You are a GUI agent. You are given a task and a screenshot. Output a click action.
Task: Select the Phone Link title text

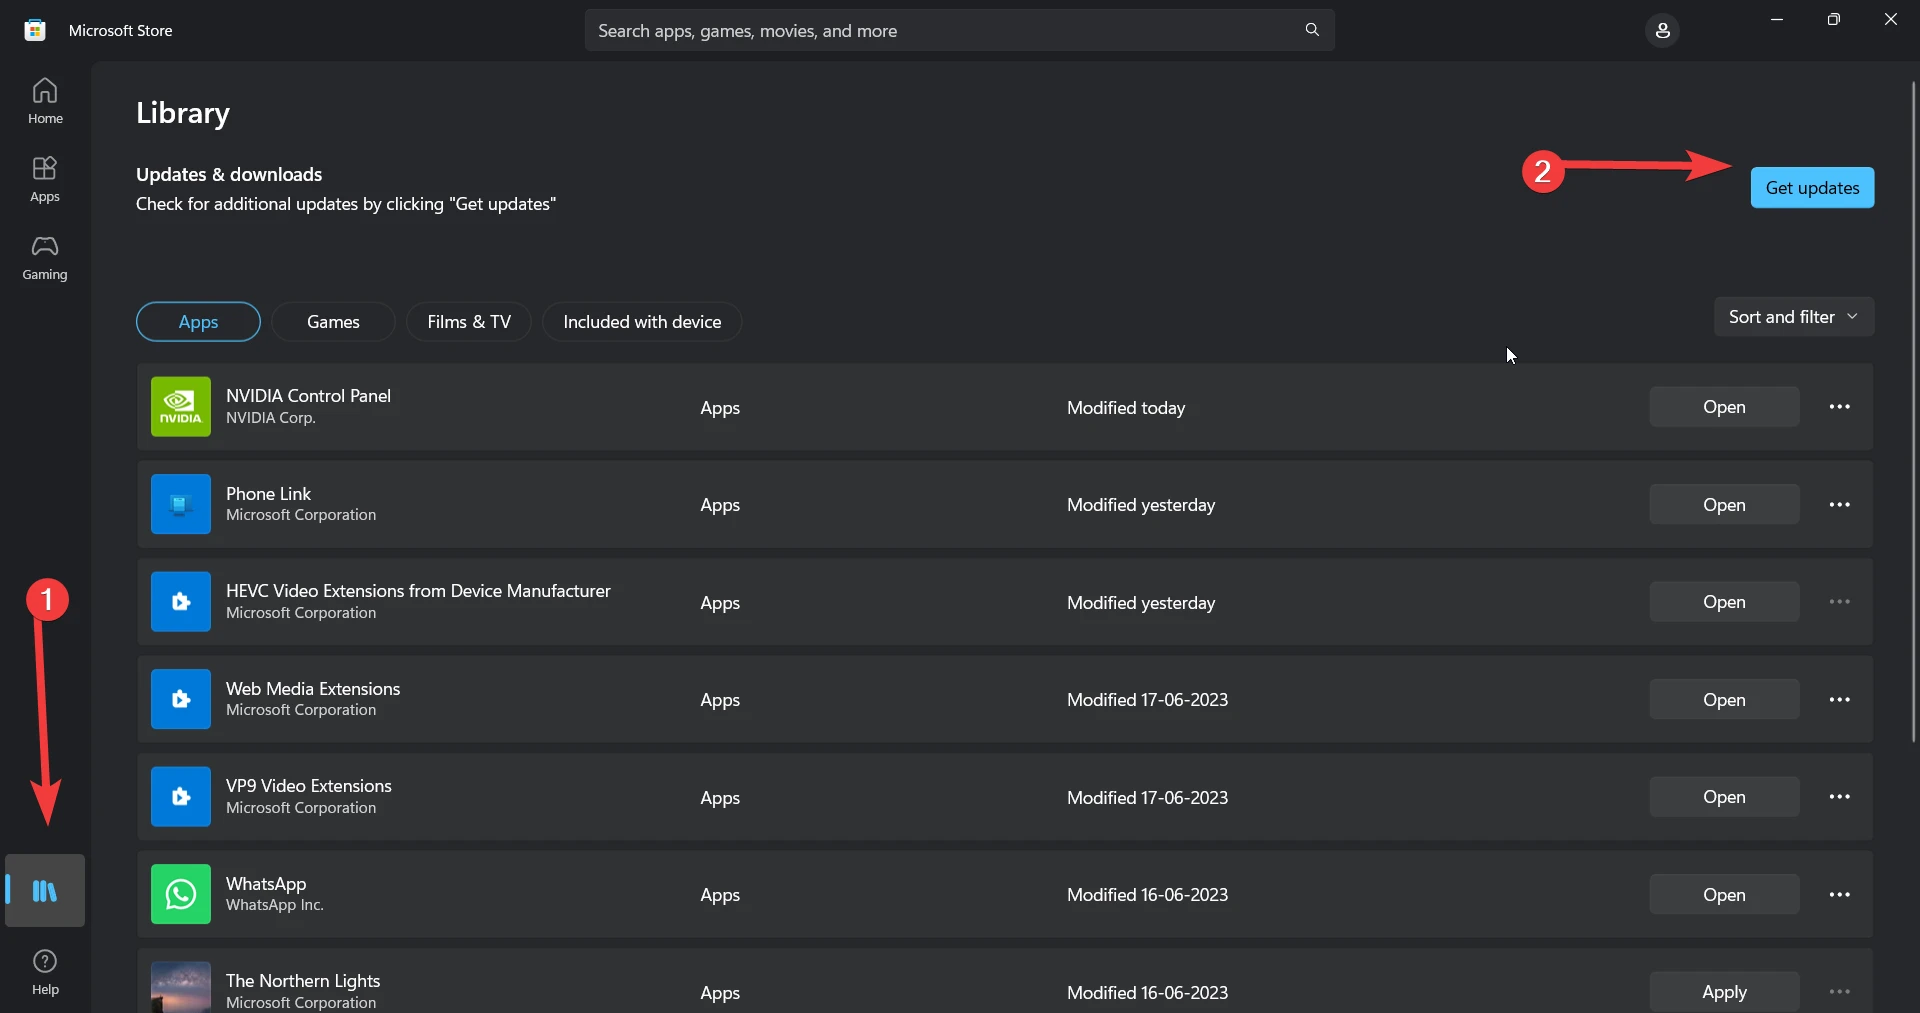268,494
